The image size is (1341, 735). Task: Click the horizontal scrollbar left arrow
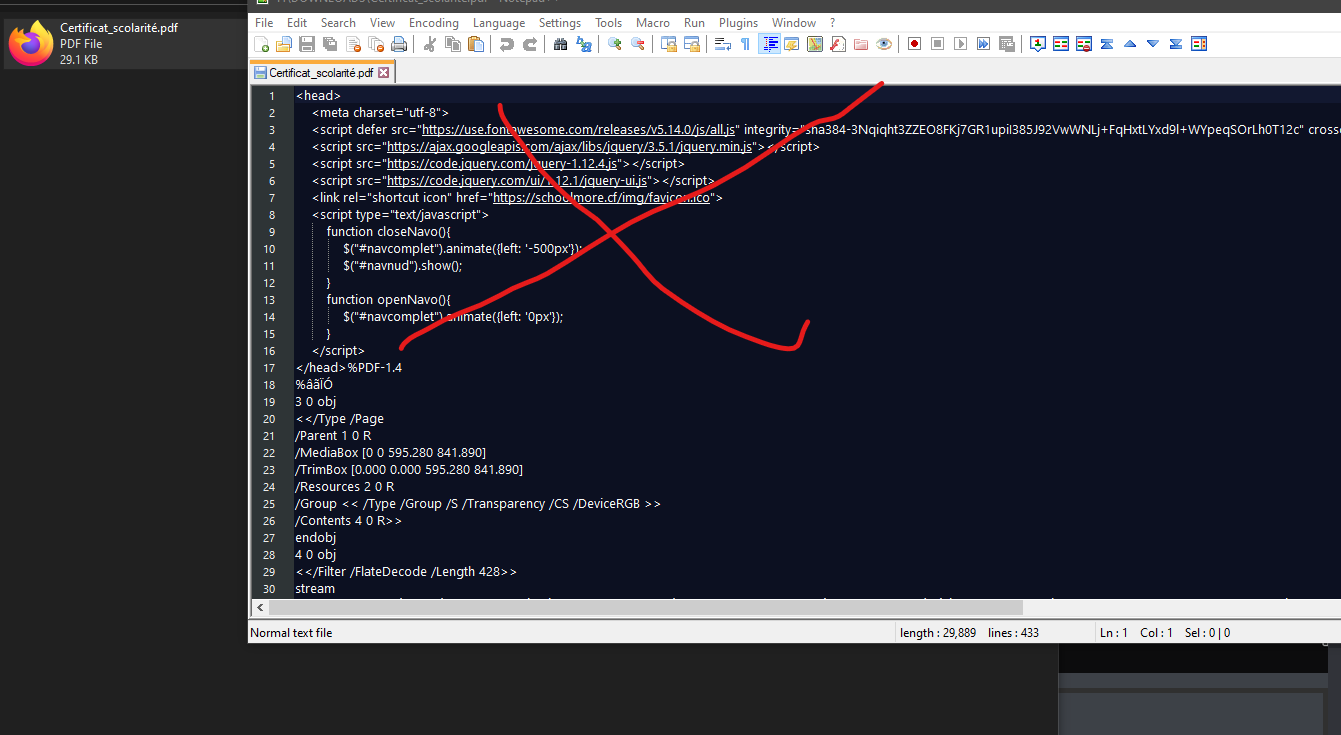click(260, 607)
